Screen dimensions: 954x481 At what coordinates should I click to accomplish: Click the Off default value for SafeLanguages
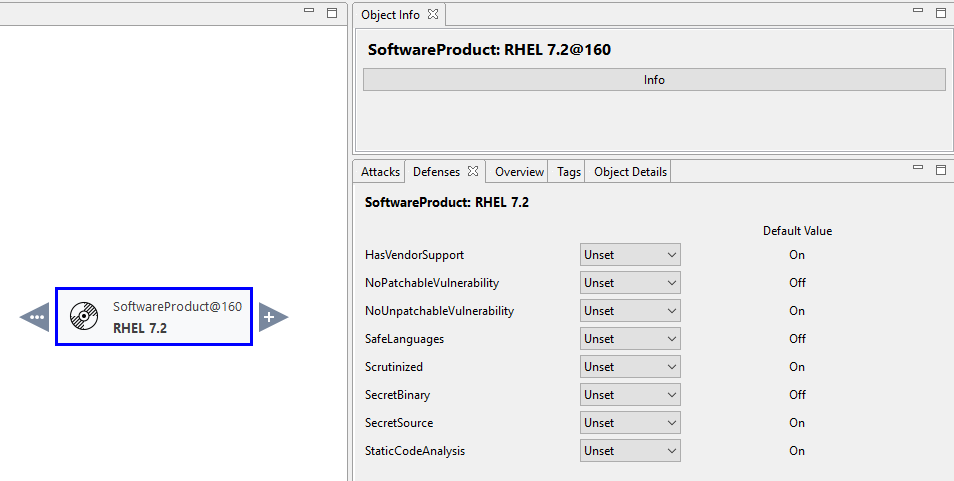point(797,339)
